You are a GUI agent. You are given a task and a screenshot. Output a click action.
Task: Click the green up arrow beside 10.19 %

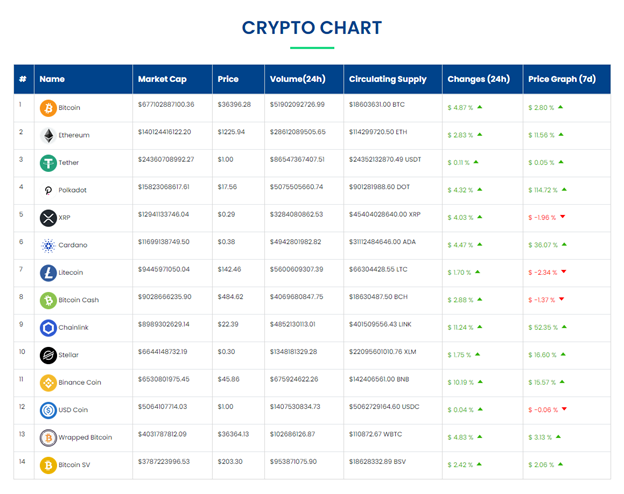(x=480, y=382)
